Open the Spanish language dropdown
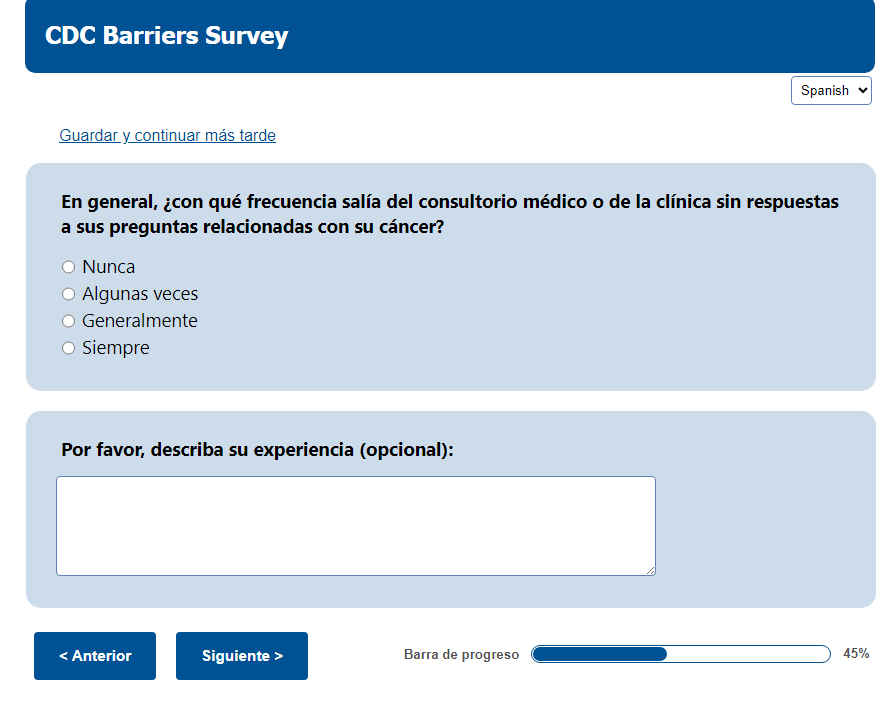This screenshot has height=724, width=888. pyautogui.click(x=830, y=90)
